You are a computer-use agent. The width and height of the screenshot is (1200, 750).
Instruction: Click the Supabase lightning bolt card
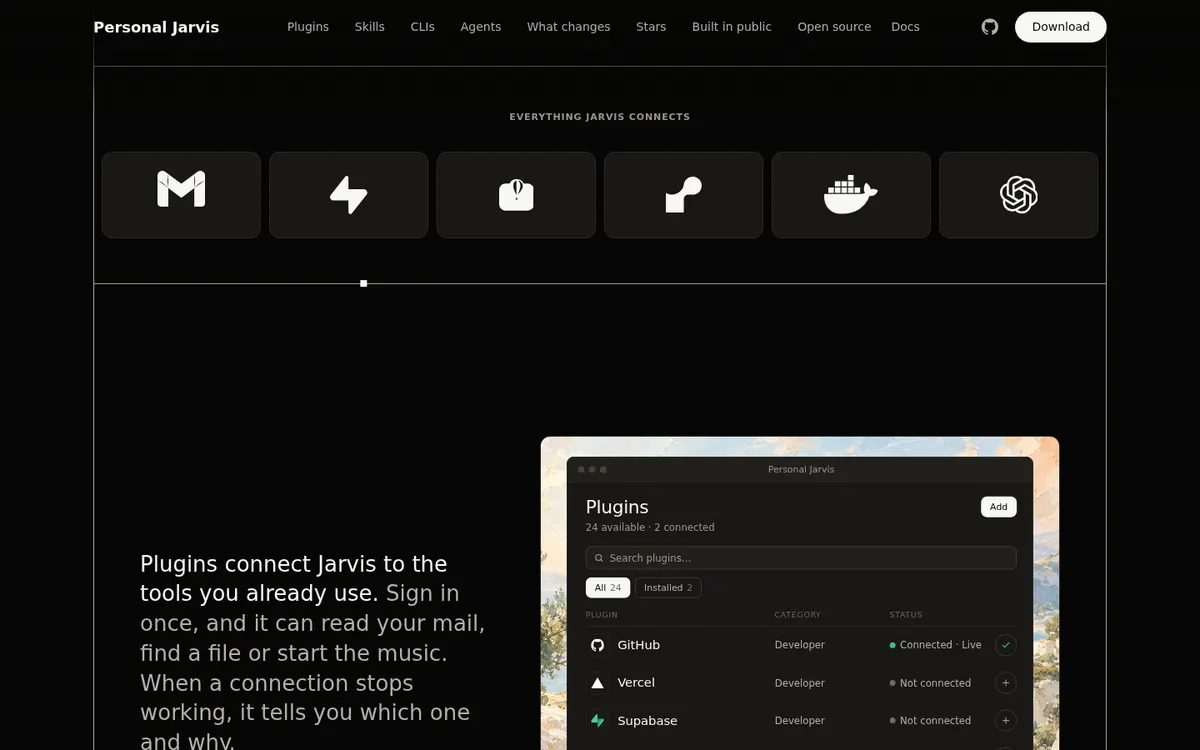point(349,195)
